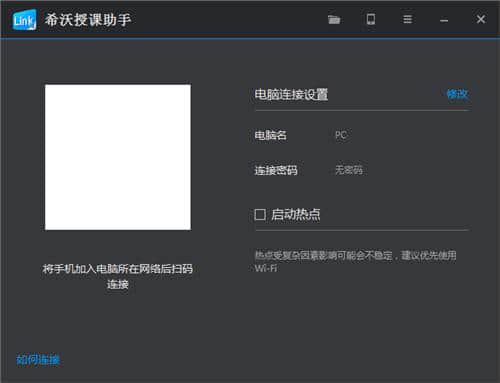Click the hotspot instability hint sentence

(355, 262)
